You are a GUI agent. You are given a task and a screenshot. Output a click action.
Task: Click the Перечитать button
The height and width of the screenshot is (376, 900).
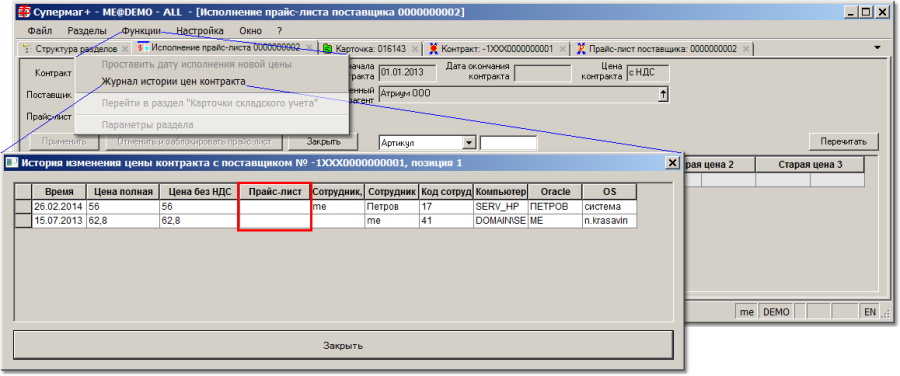click(844, 141)
